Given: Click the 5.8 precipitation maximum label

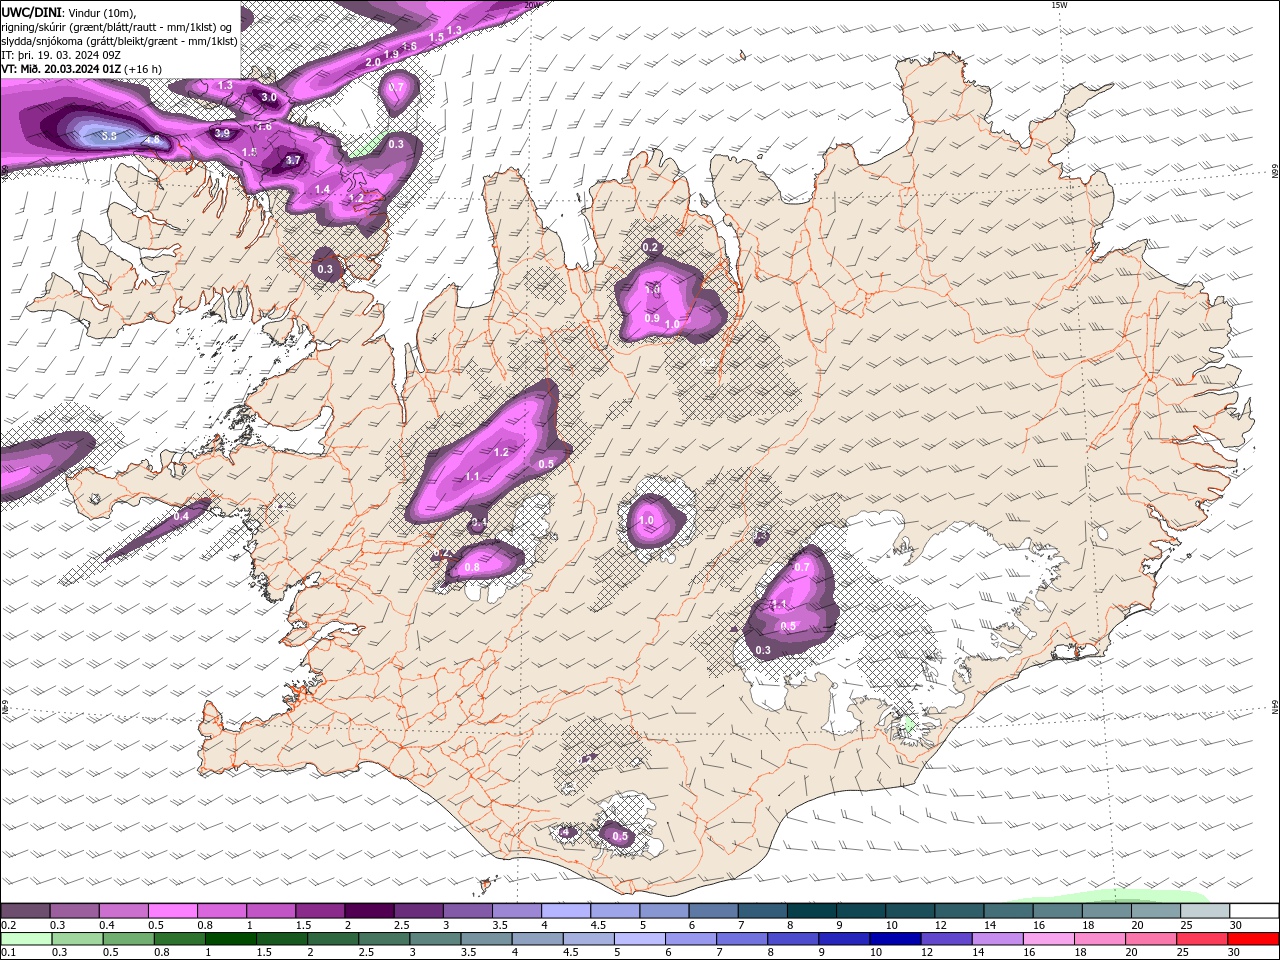Looking at the screenshot, I should 110,134.
